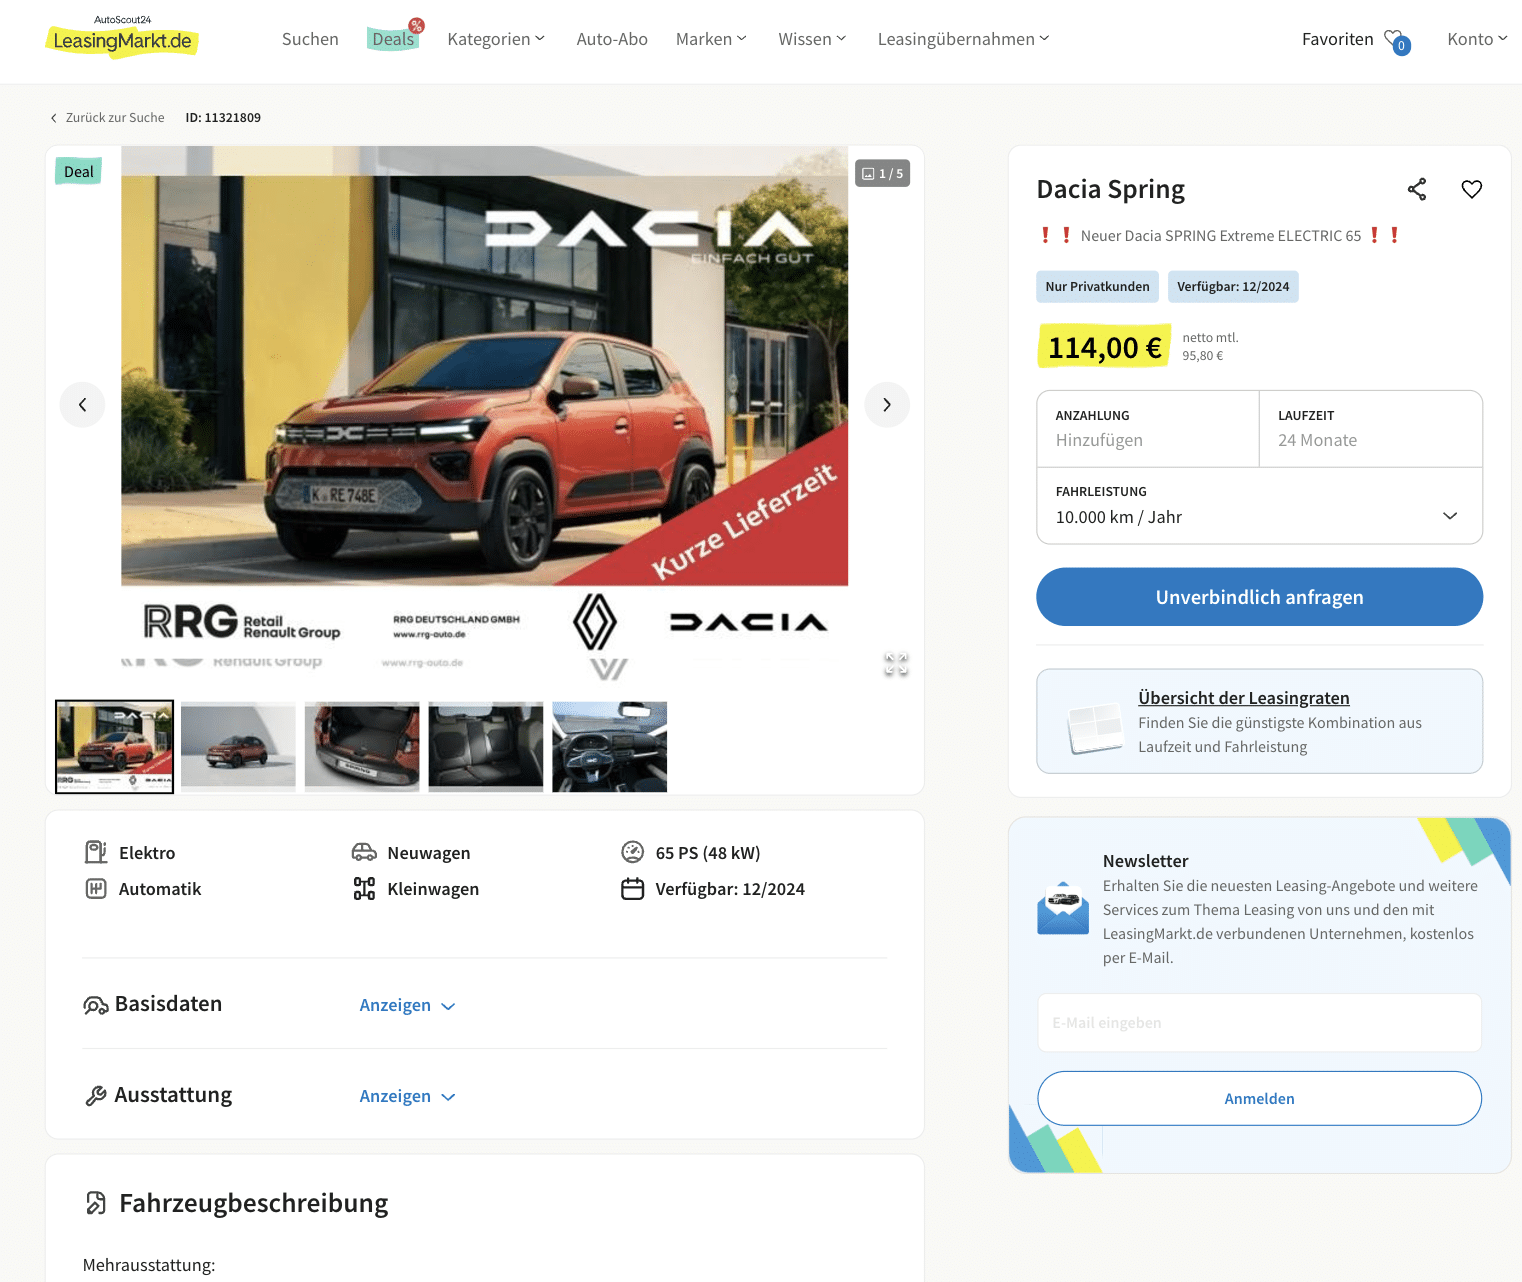
Task: Click the Automatik gearbox icon
Action: click(x=96, y=888)
